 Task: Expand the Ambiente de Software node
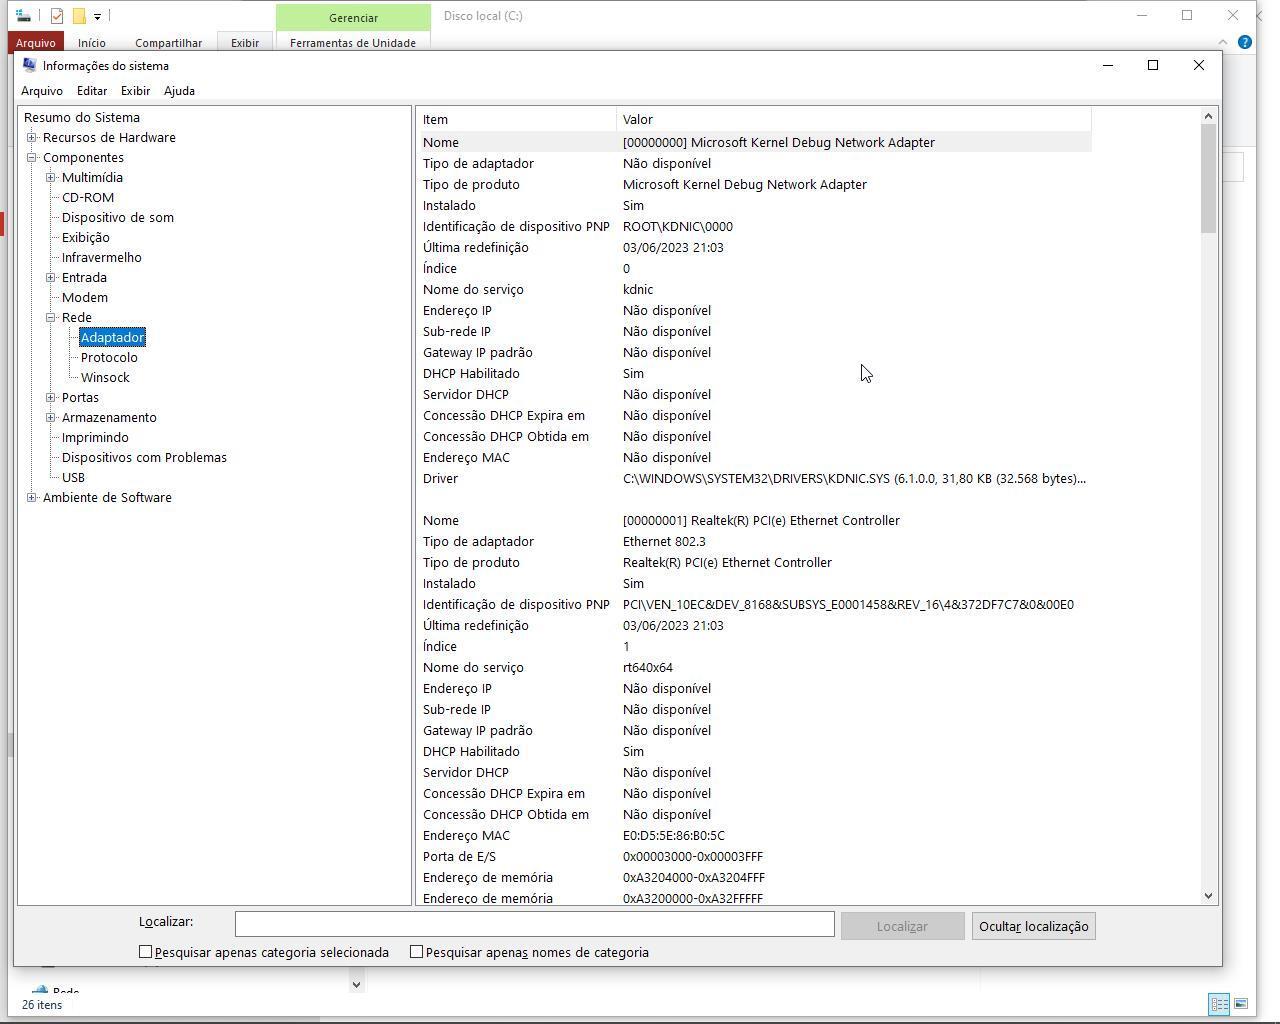point(32,497)
